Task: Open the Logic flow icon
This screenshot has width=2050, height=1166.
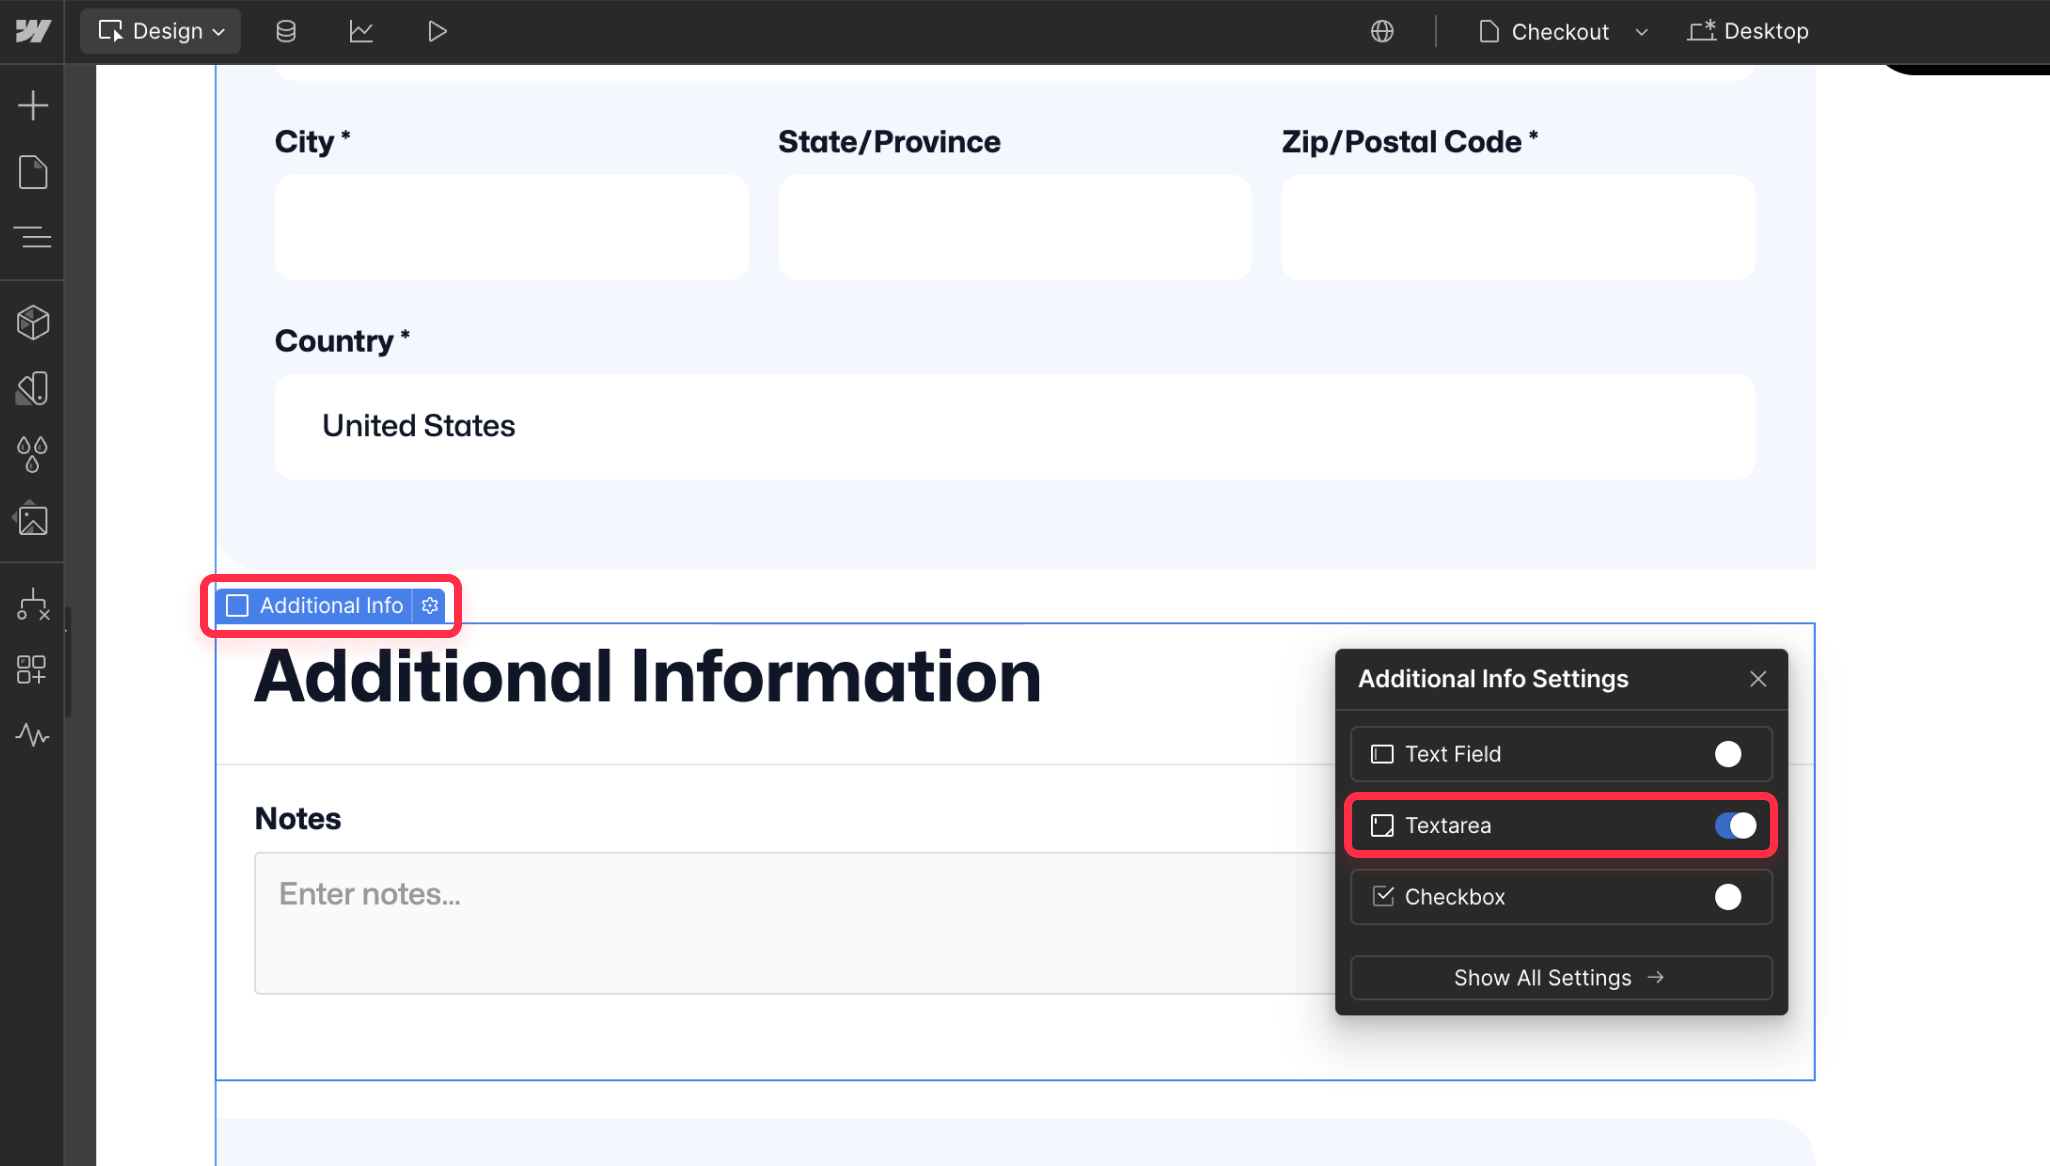Action: [33, 605]
